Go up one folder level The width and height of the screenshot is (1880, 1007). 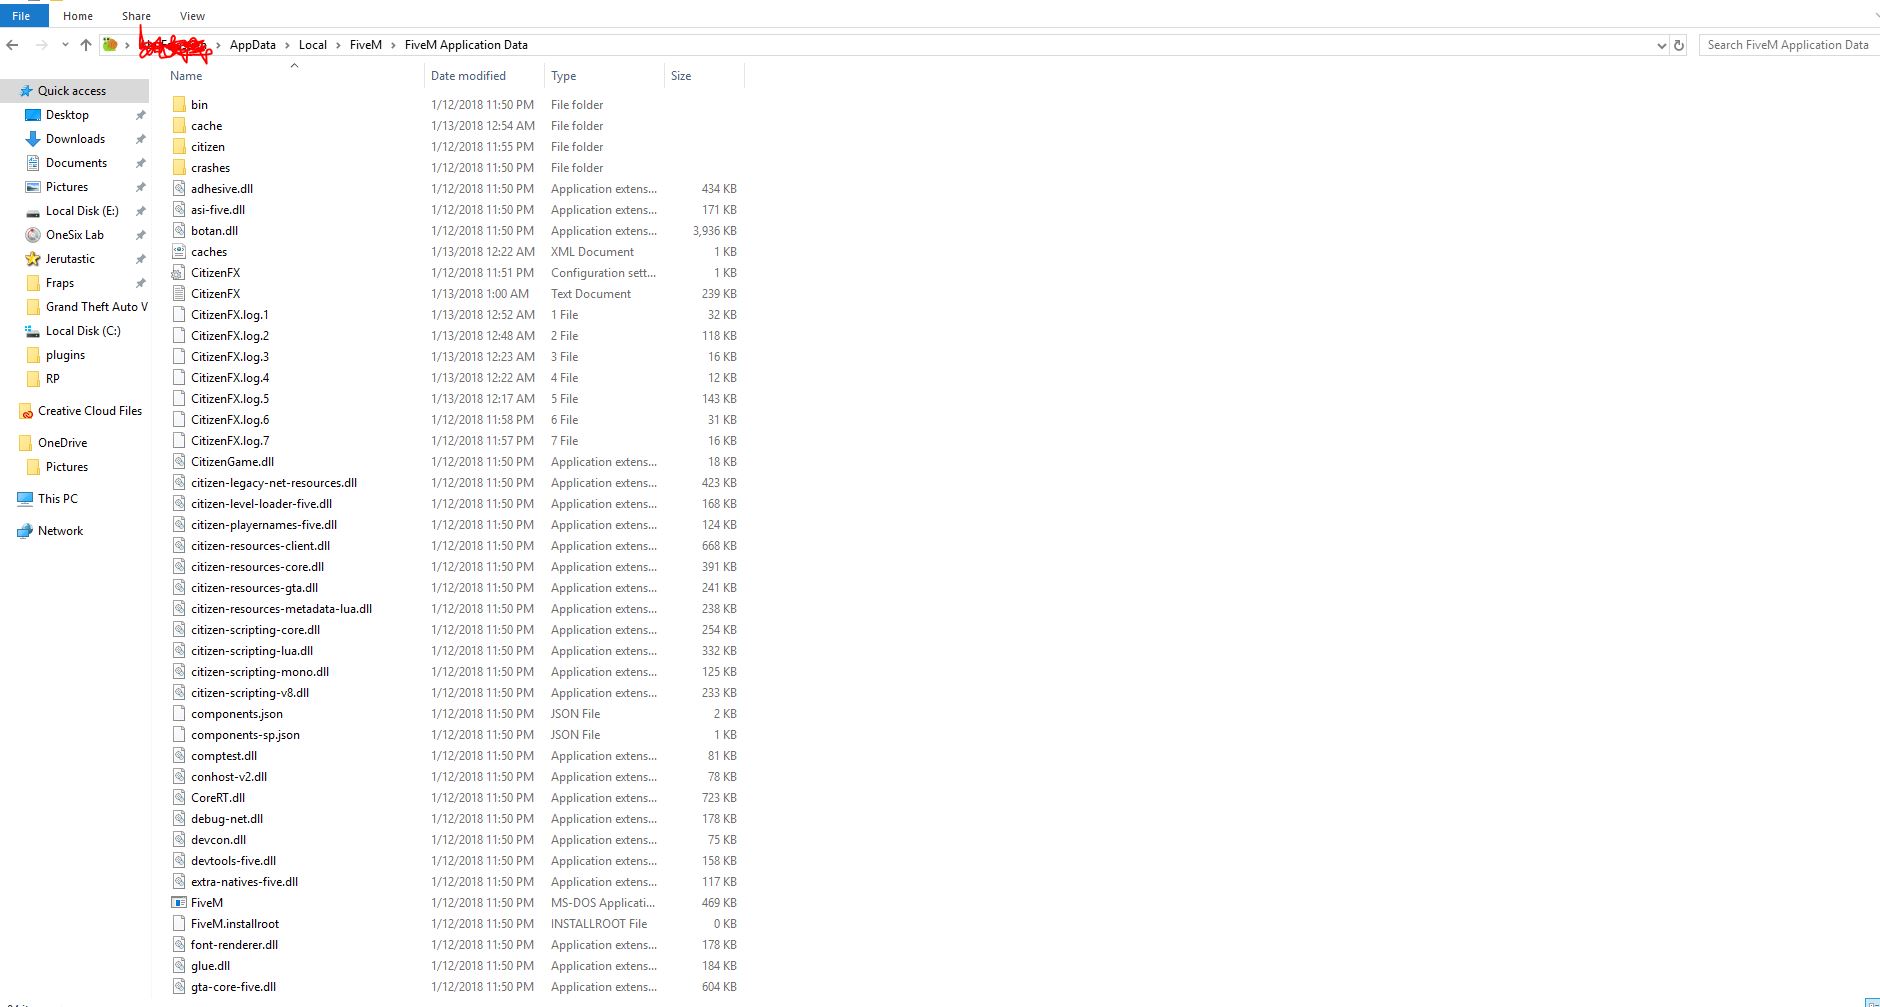[x=86, y=45]
